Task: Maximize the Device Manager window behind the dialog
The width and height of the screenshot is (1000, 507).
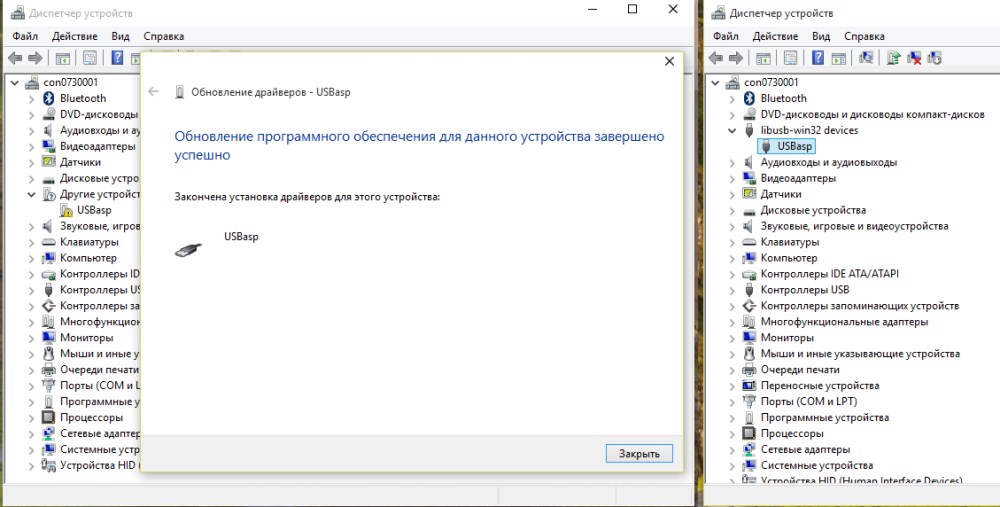Action: click(632, 9)
